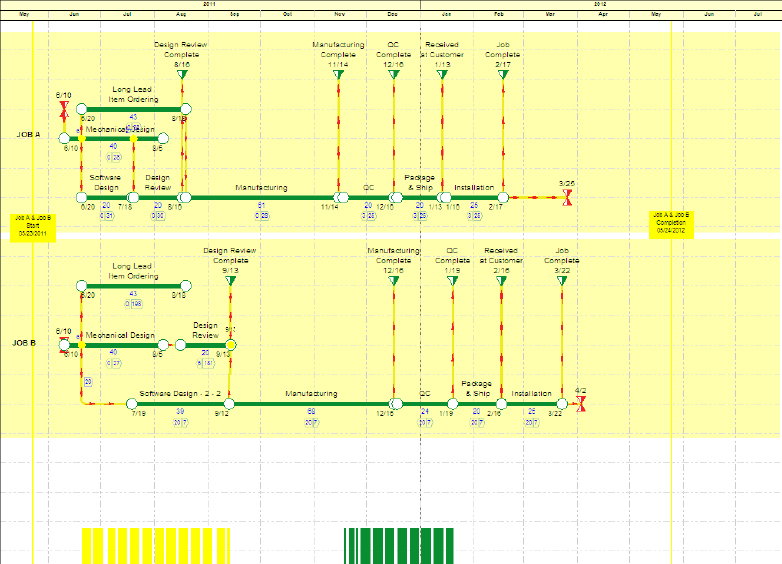This screenshot has height=564, width=782.
Task: Select Job B Mechanical Design activity bar
Action: pos(113,345)
